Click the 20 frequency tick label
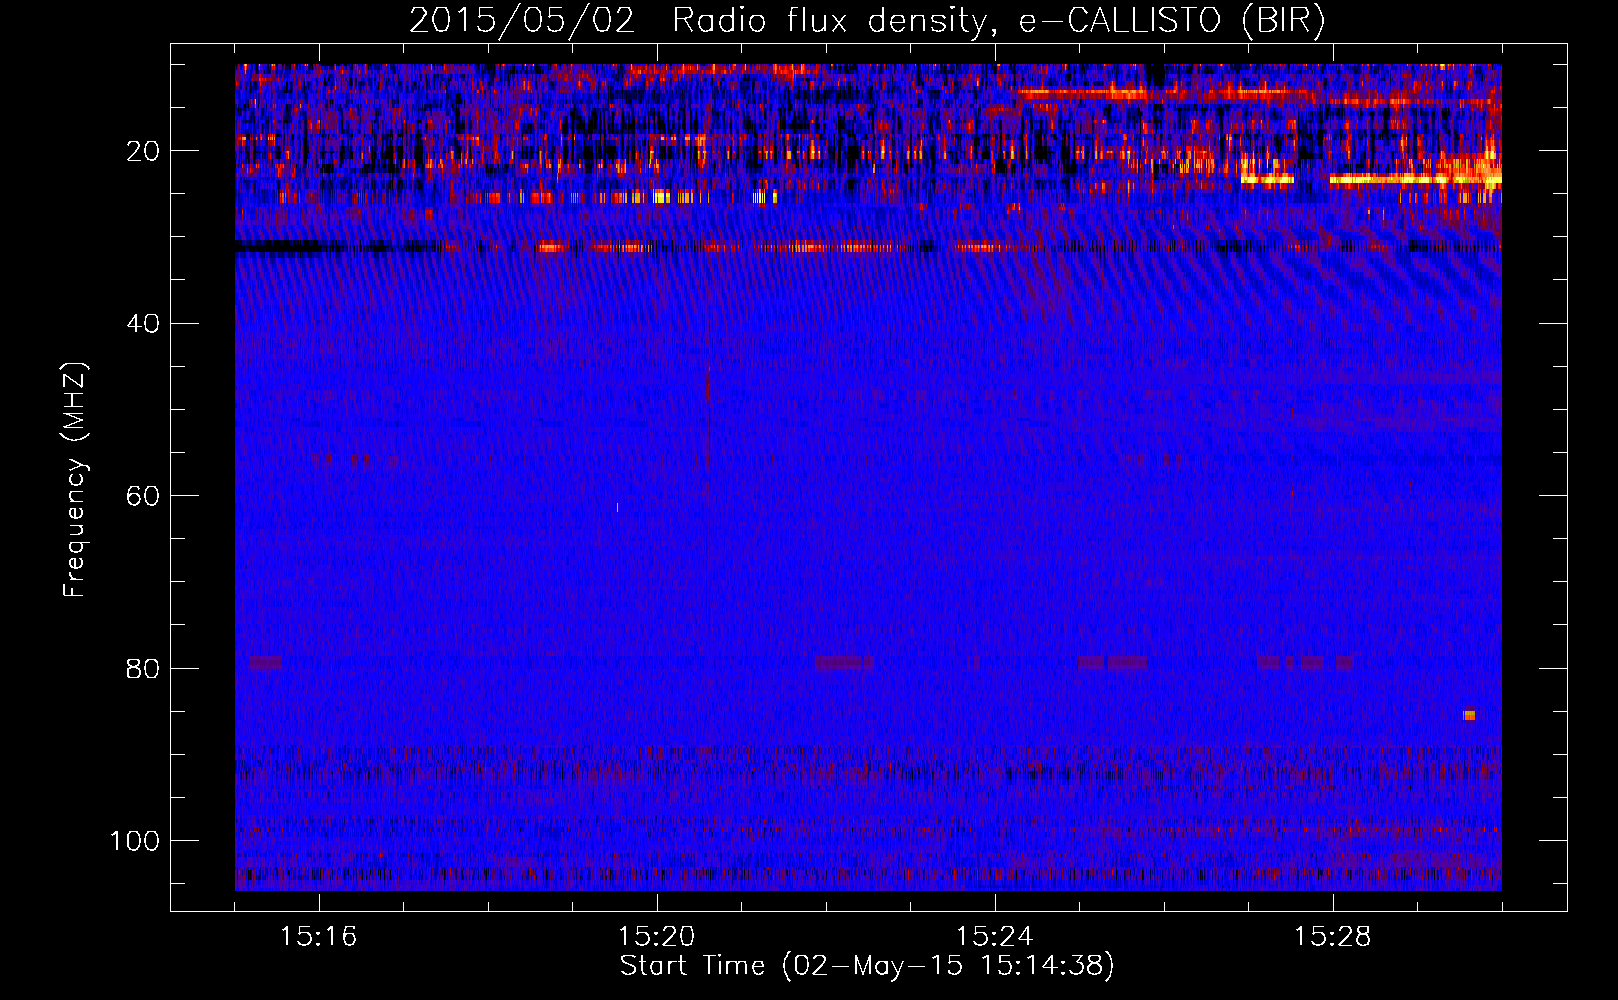Image resolution: width=1618 pixels, height=1000 pixels. point(143,151)
